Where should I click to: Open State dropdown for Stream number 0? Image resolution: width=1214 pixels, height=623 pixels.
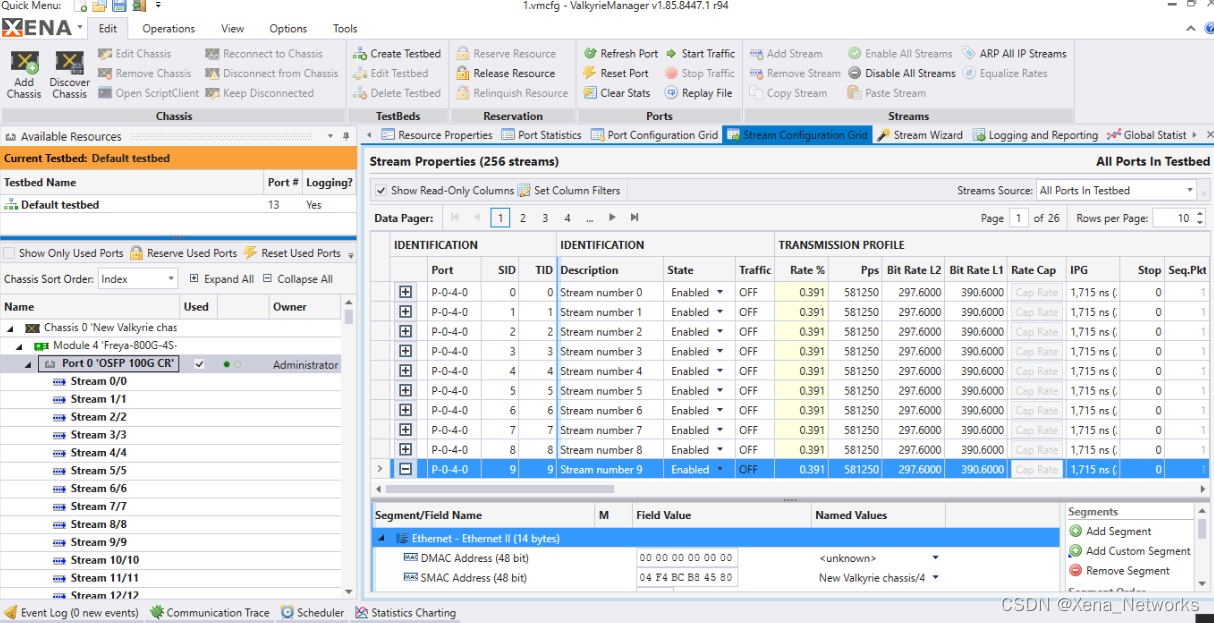point(719,292)
